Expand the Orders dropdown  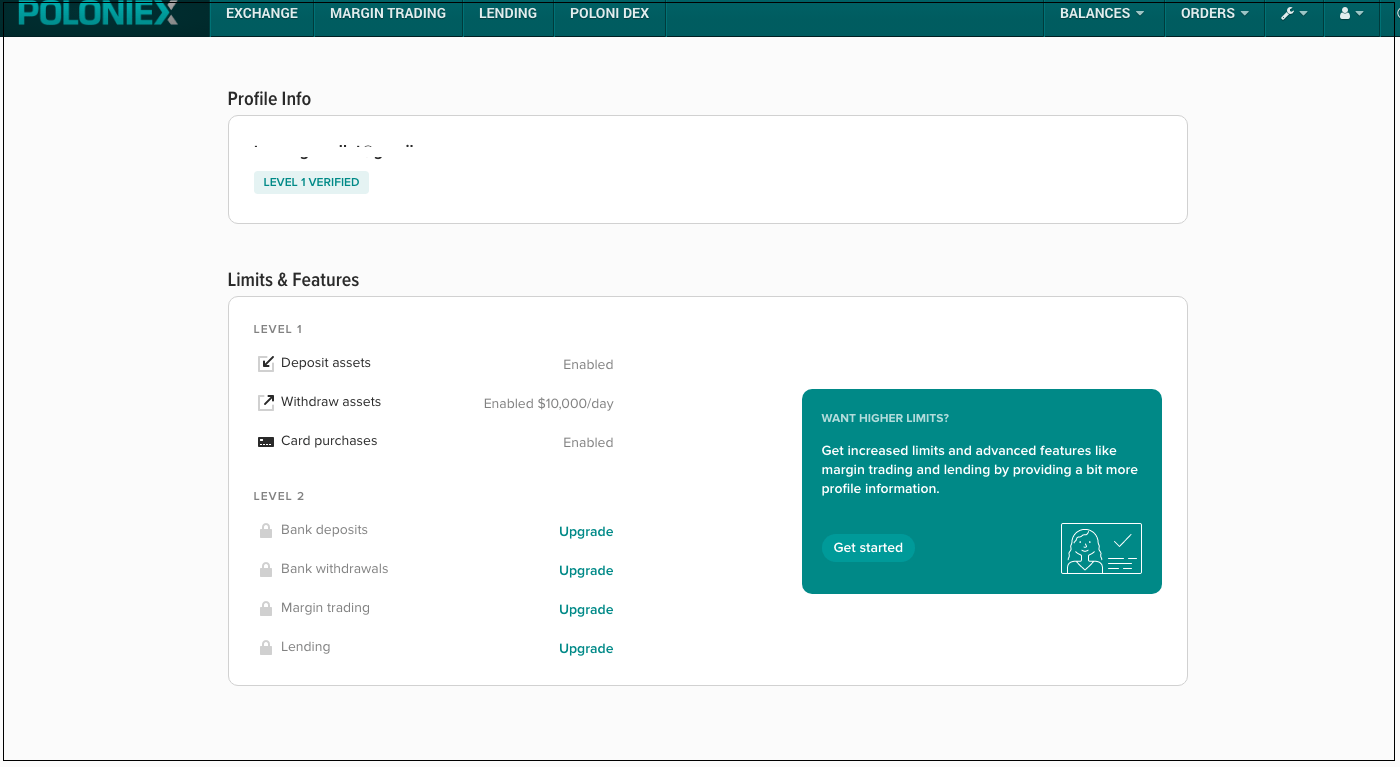1215,14
